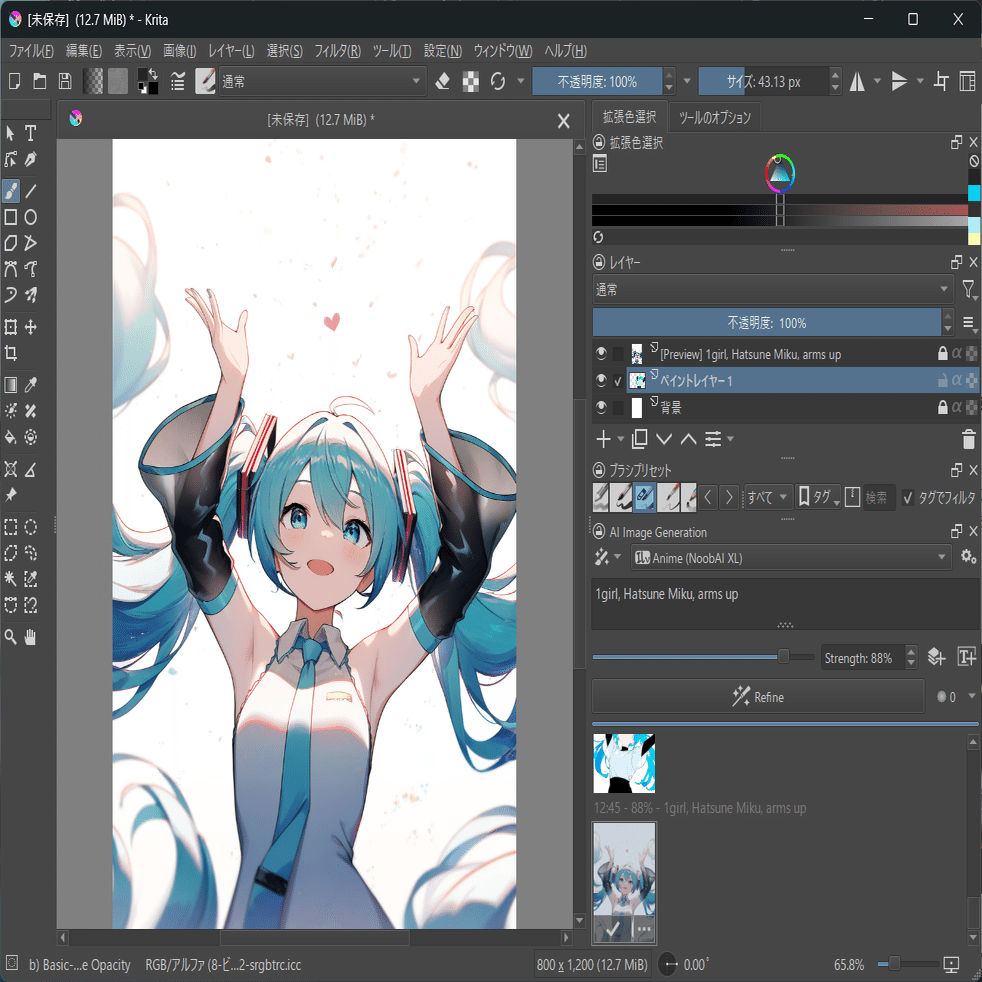Toggle alpha lock on ペイントレイヤー1
Image resolution: width=982 pixels, height=982 pixels.
[956, 380]
